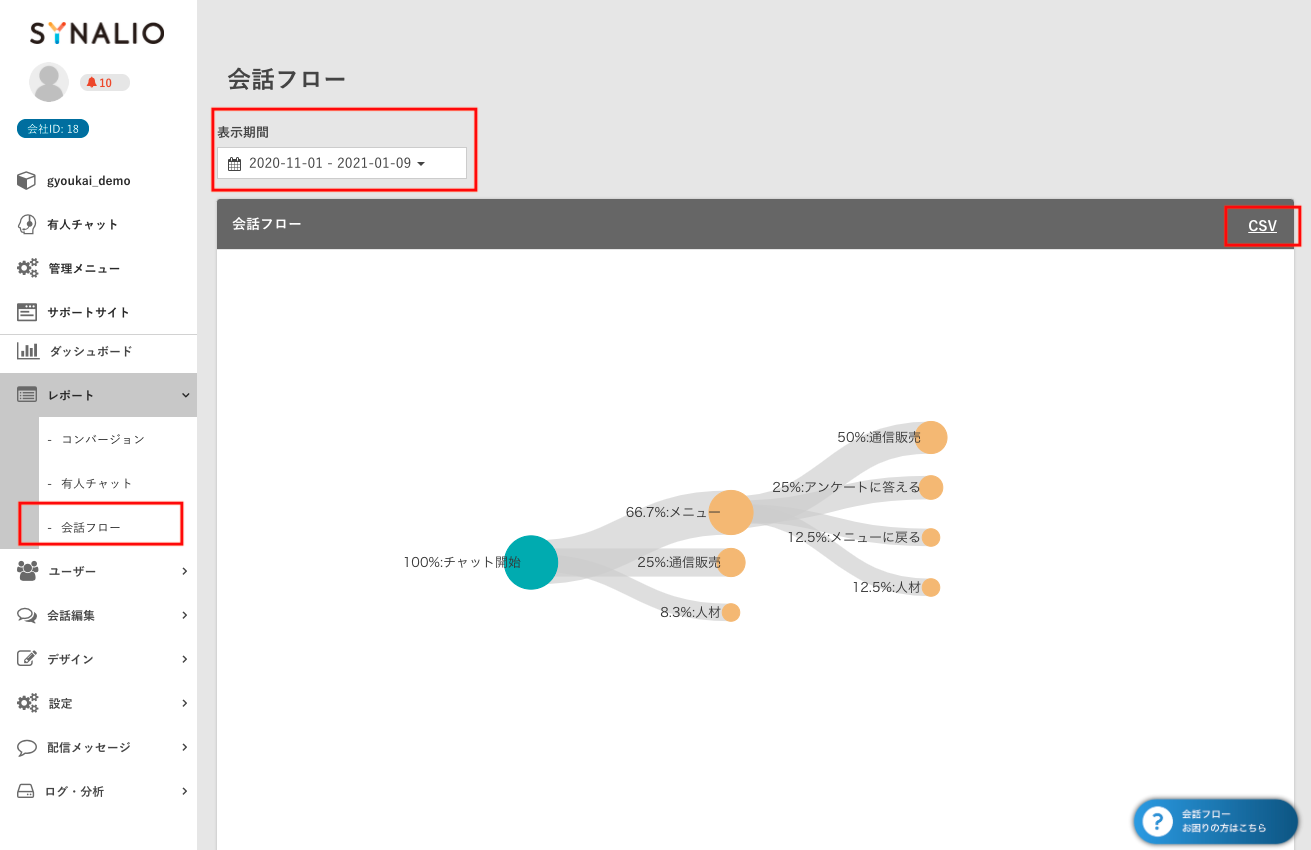Click the ログ・分析 drive icon

27,791
